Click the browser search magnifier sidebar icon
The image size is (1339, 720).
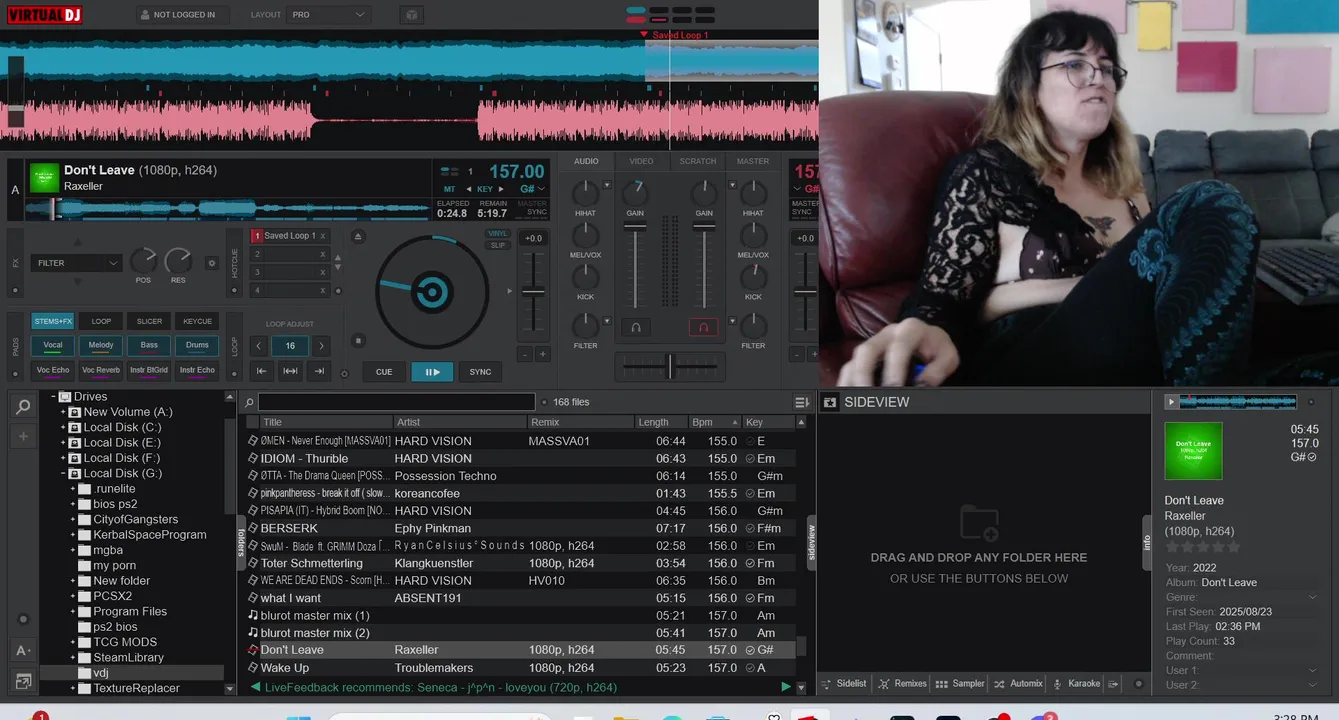click(23, 406)
